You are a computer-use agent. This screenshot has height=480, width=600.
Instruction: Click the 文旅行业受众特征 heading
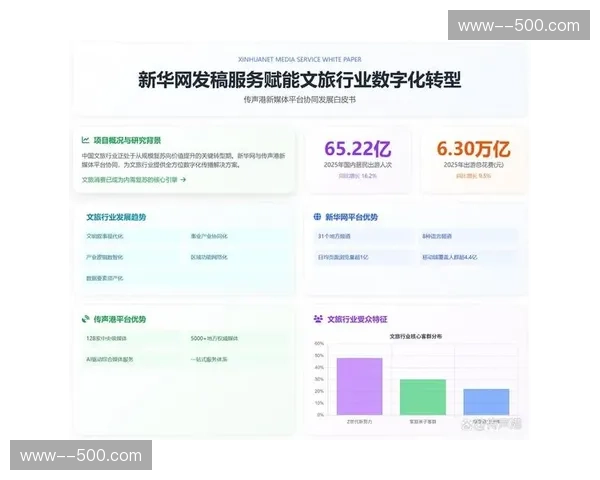click(357, 319)
